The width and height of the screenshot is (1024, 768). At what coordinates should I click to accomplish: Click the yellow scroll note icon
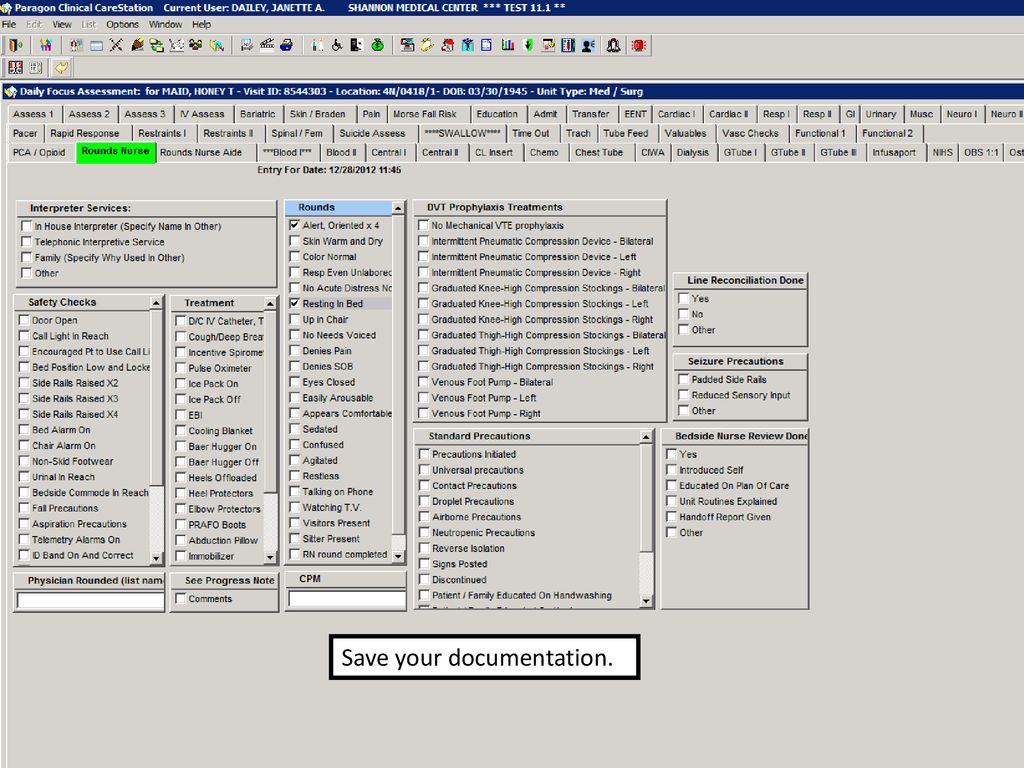[x=427, y=45]
